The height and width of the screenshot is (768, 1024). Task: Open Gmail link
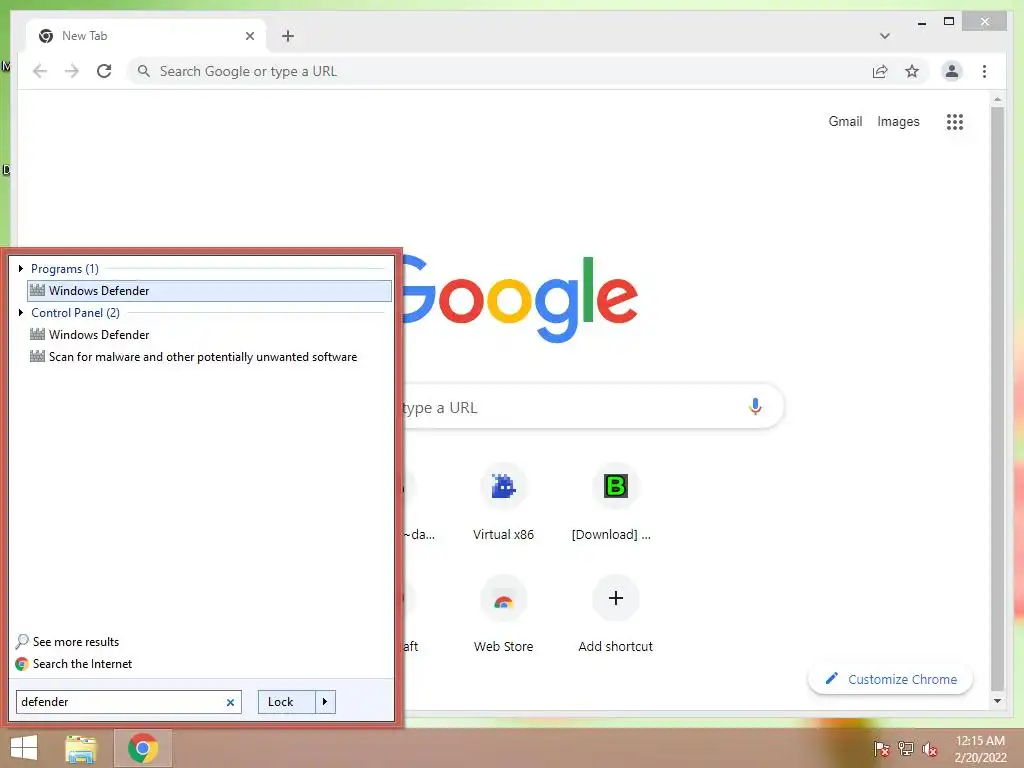click(x=845, y=121)
